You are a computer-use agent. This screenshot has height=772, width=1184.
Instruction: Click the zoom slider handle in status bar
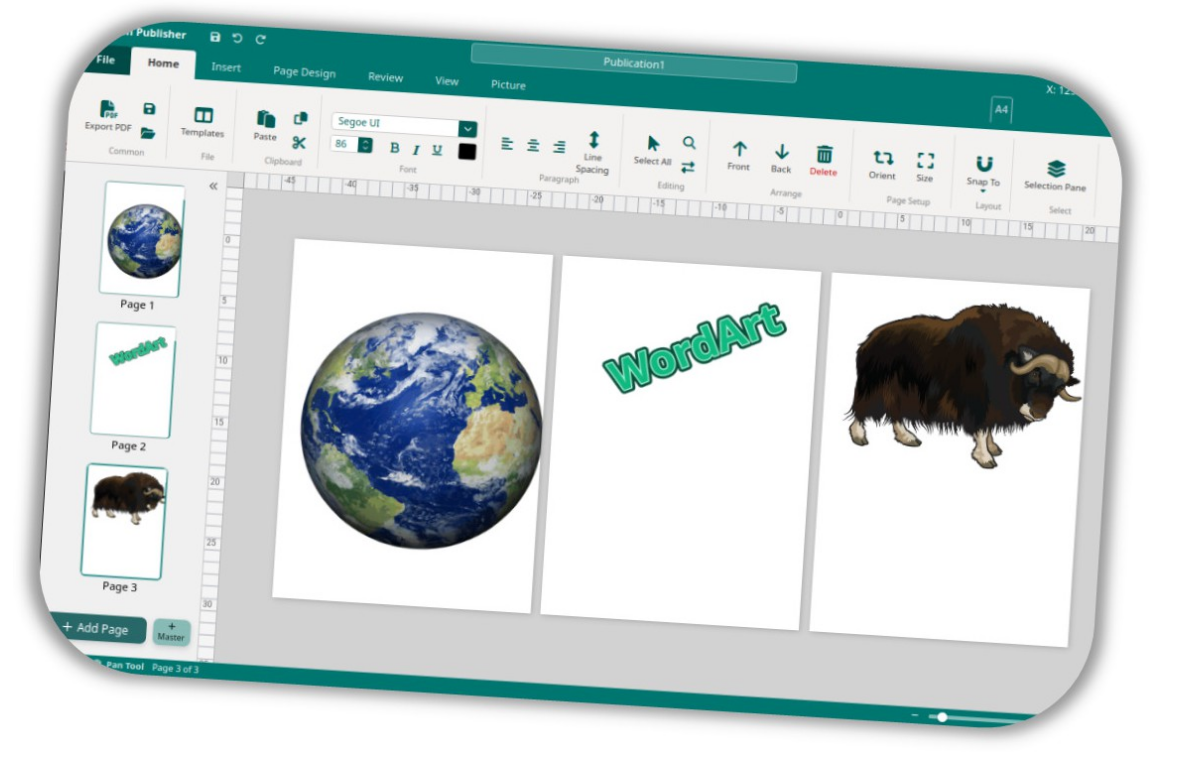[942, 717]
